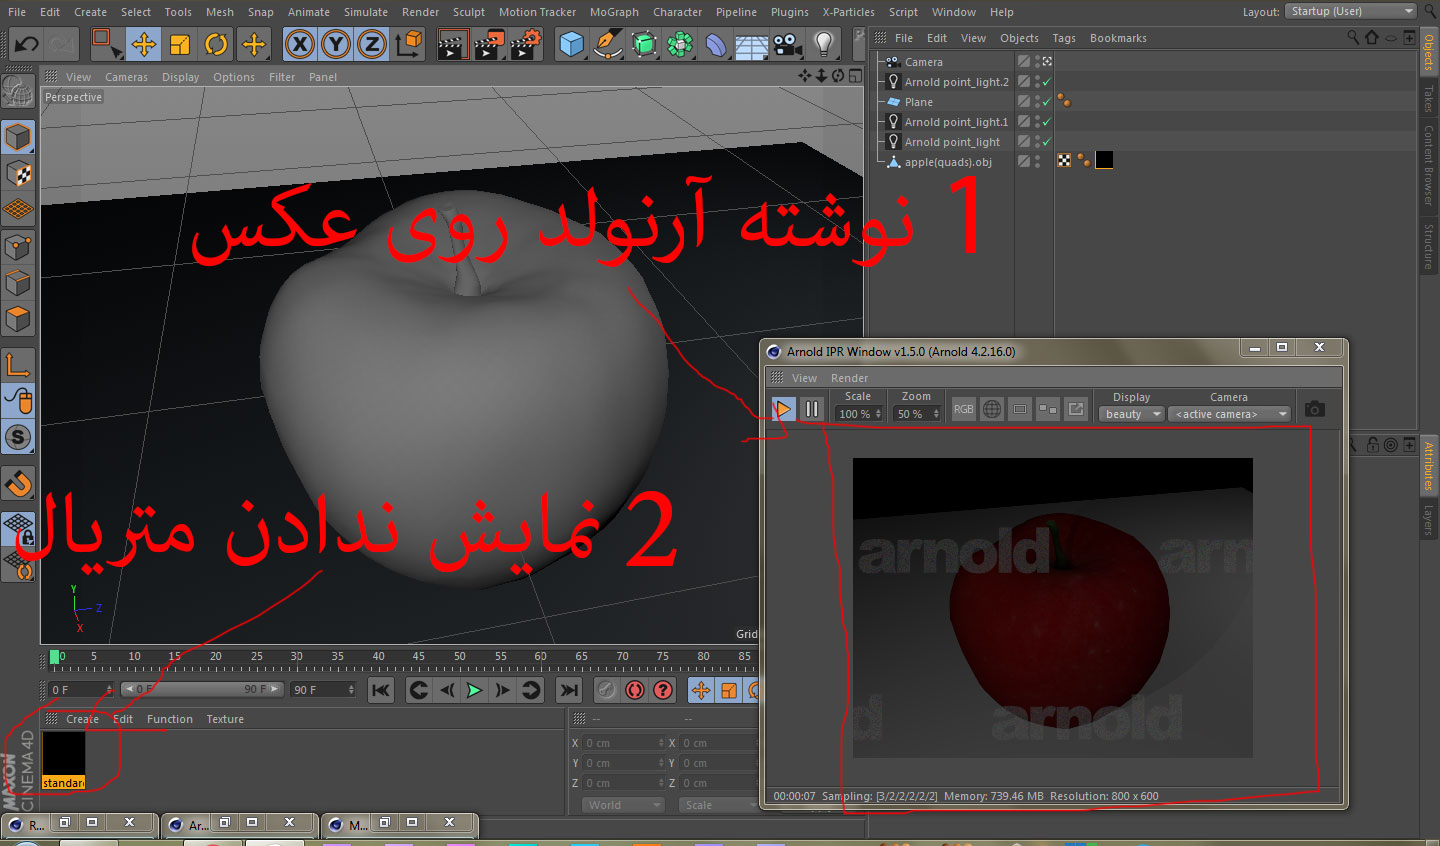Open the MoGraph menu
The width and height of the screenshot is (1440, 846).
pos(614,12)
